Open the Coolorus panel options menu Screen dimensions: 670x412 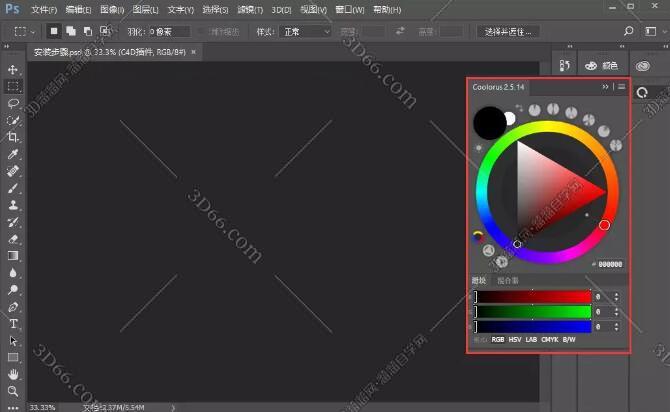coord(621,87)
